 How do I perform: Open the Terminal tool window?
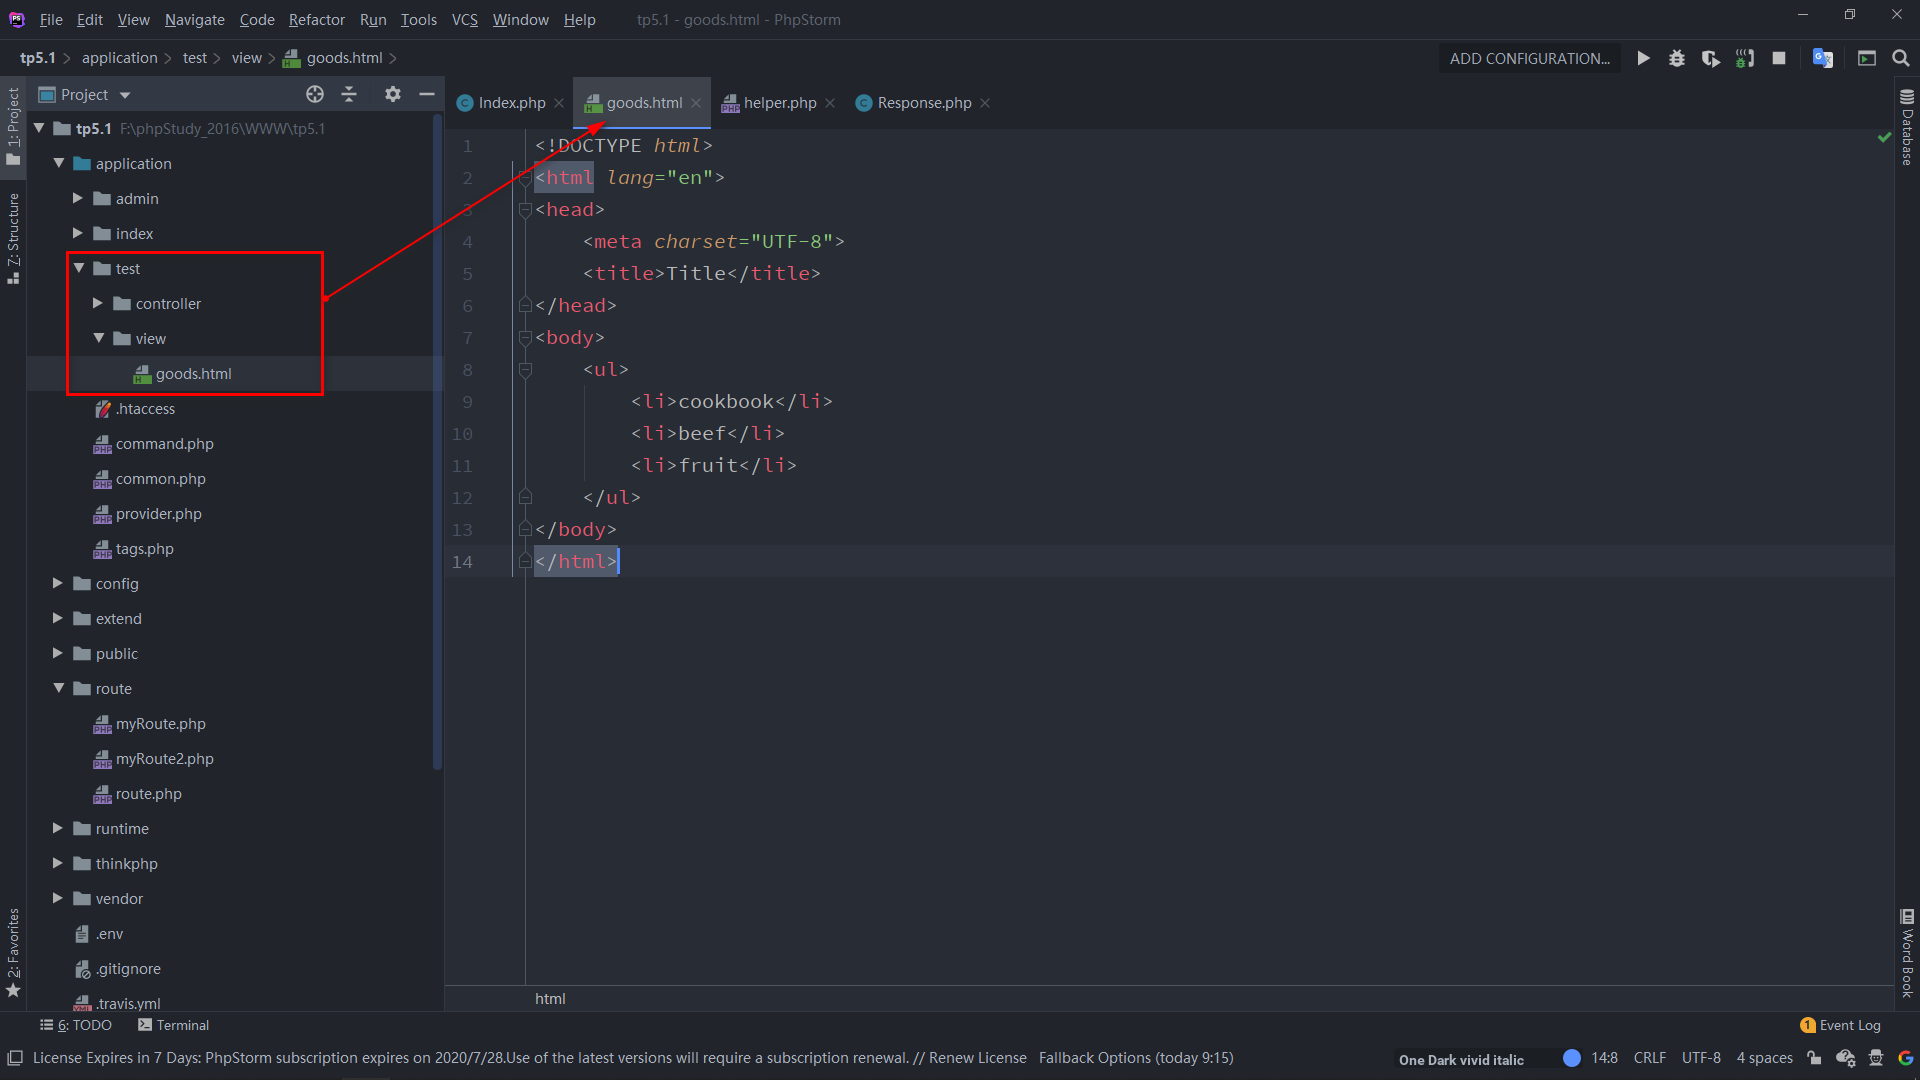[x=173, y=1025]
